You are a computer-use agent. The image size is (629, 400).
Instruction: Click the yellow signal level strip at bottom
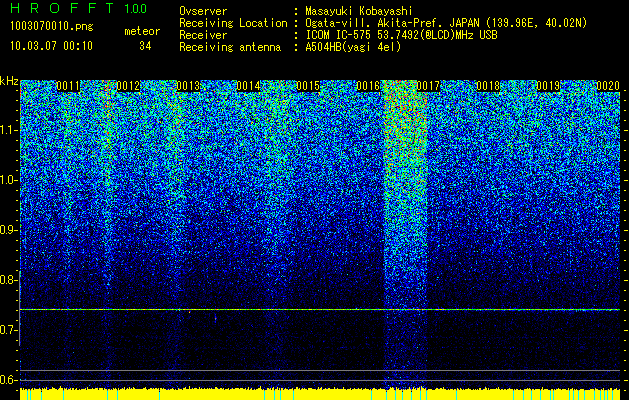[x=320, y=394]
